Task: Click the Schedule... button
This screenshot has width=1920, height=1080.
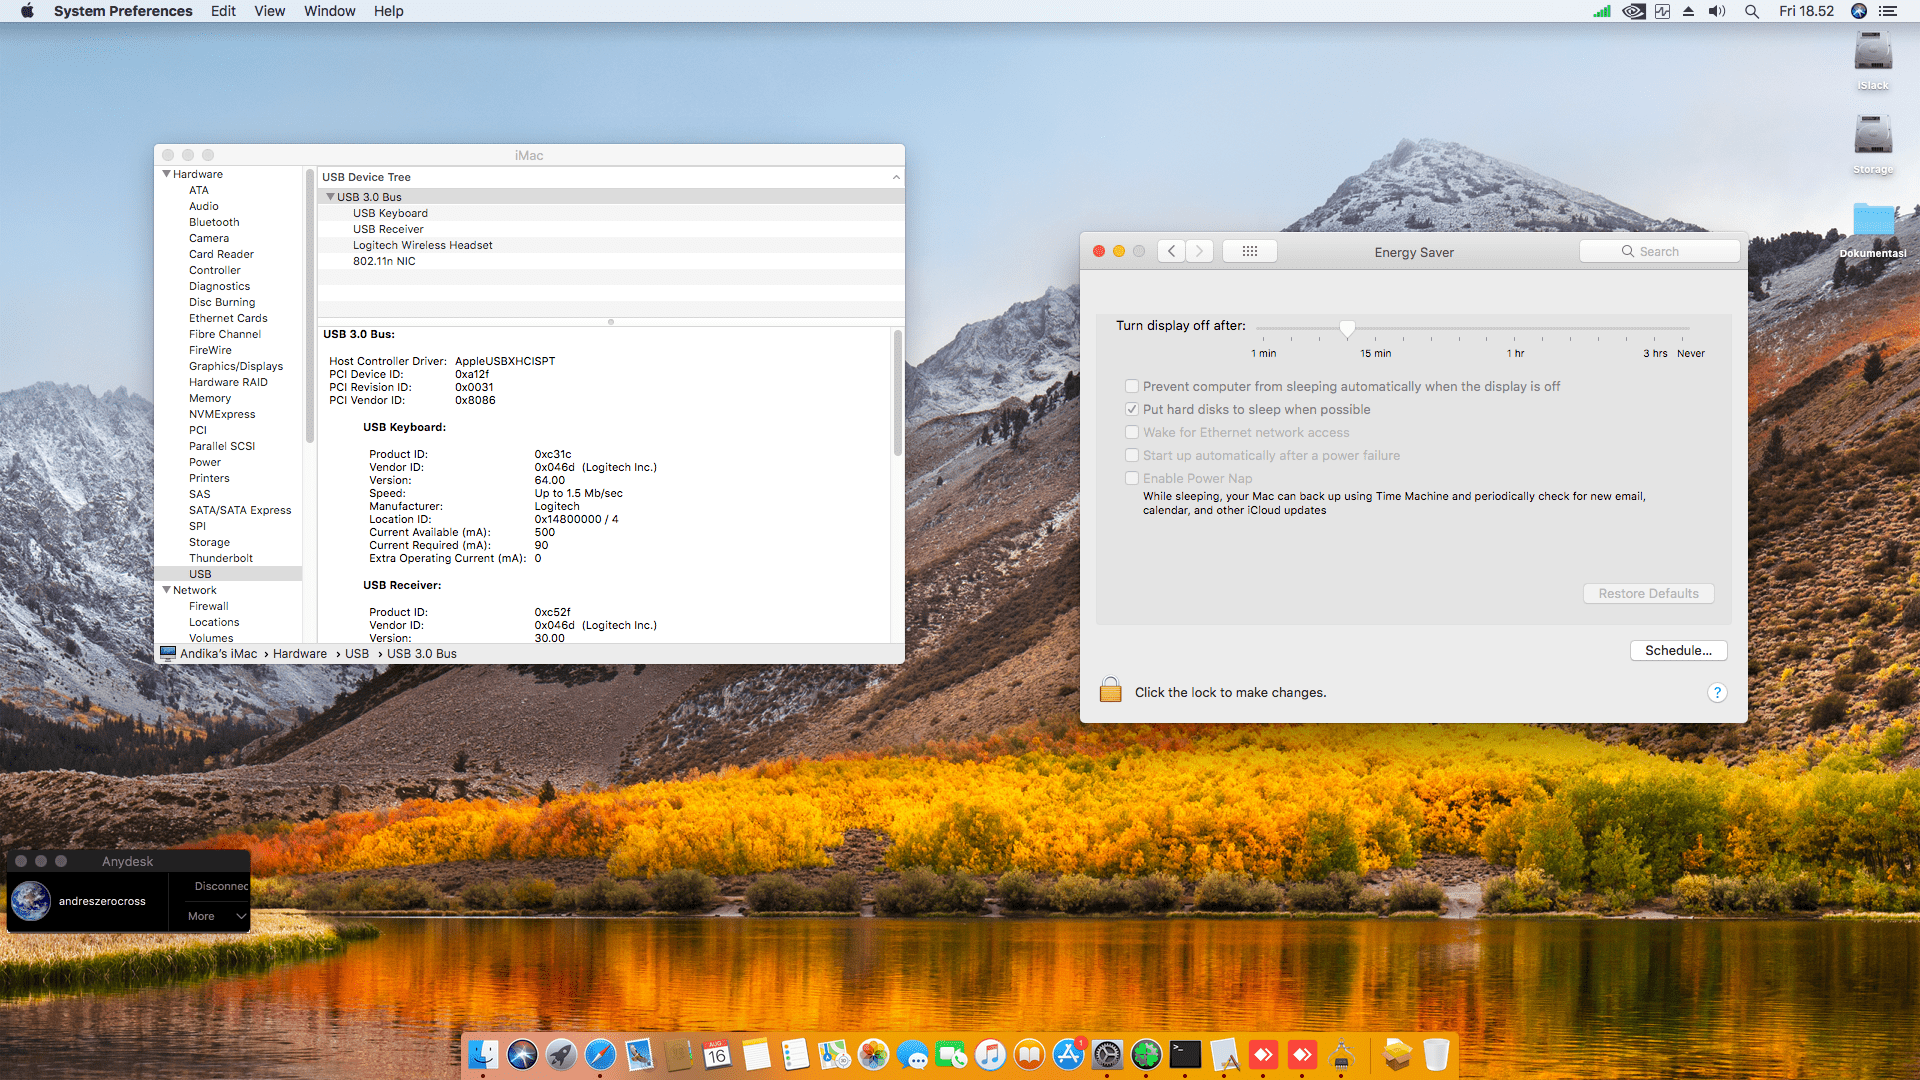Action: pyautogui.click(x=1677, y=650)
